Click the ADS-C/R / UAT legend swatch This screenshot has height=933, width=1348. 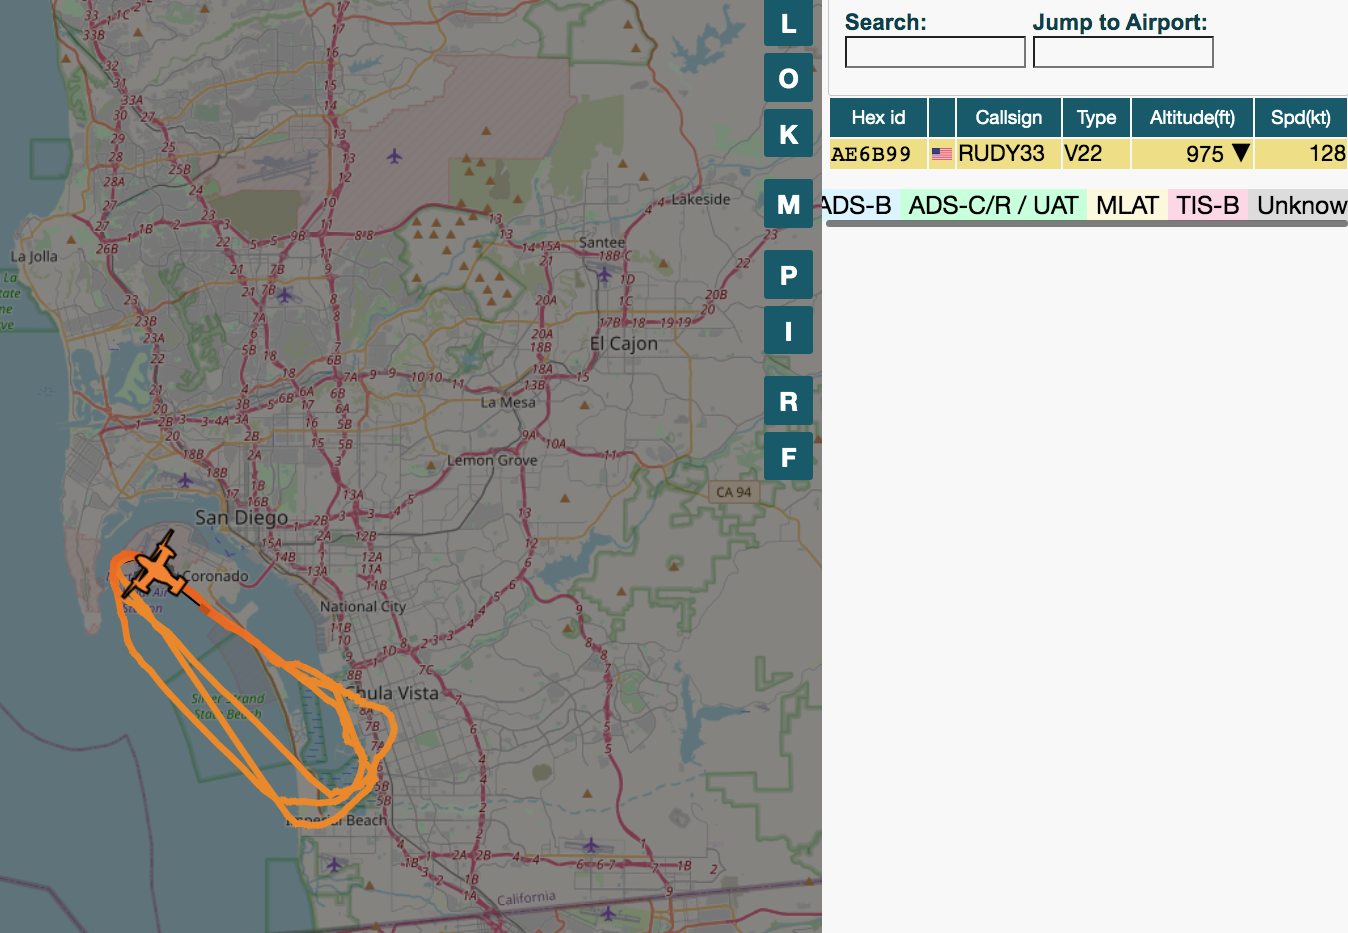(x=993, y=205)
